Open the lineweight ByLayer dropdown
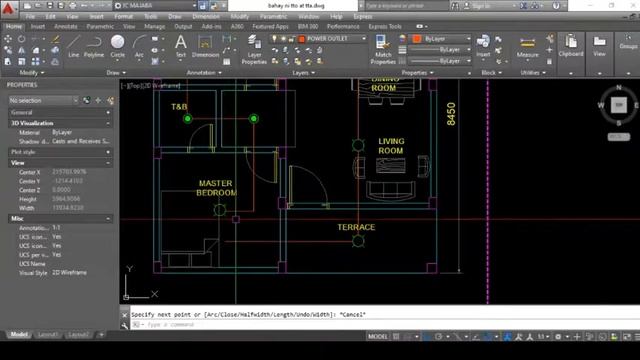This screenshot has width=640, height=360. click(469, 49)
